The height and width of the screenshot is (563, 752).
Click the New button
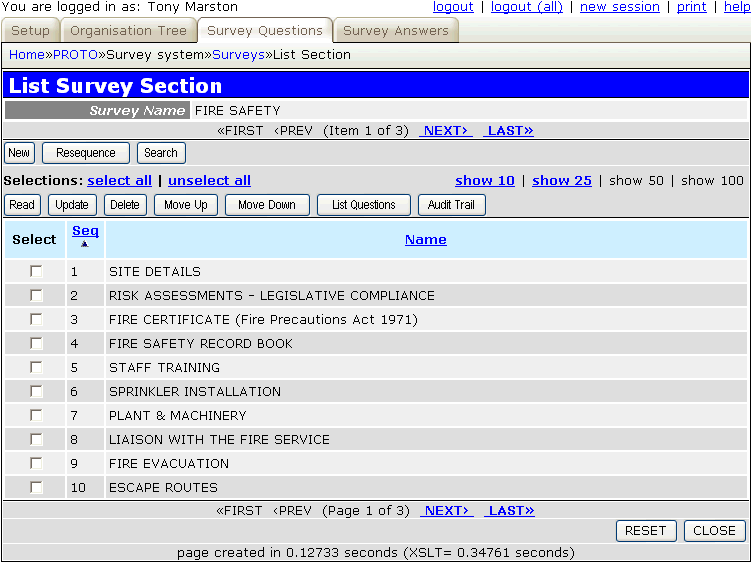click(x=19, y=153)
